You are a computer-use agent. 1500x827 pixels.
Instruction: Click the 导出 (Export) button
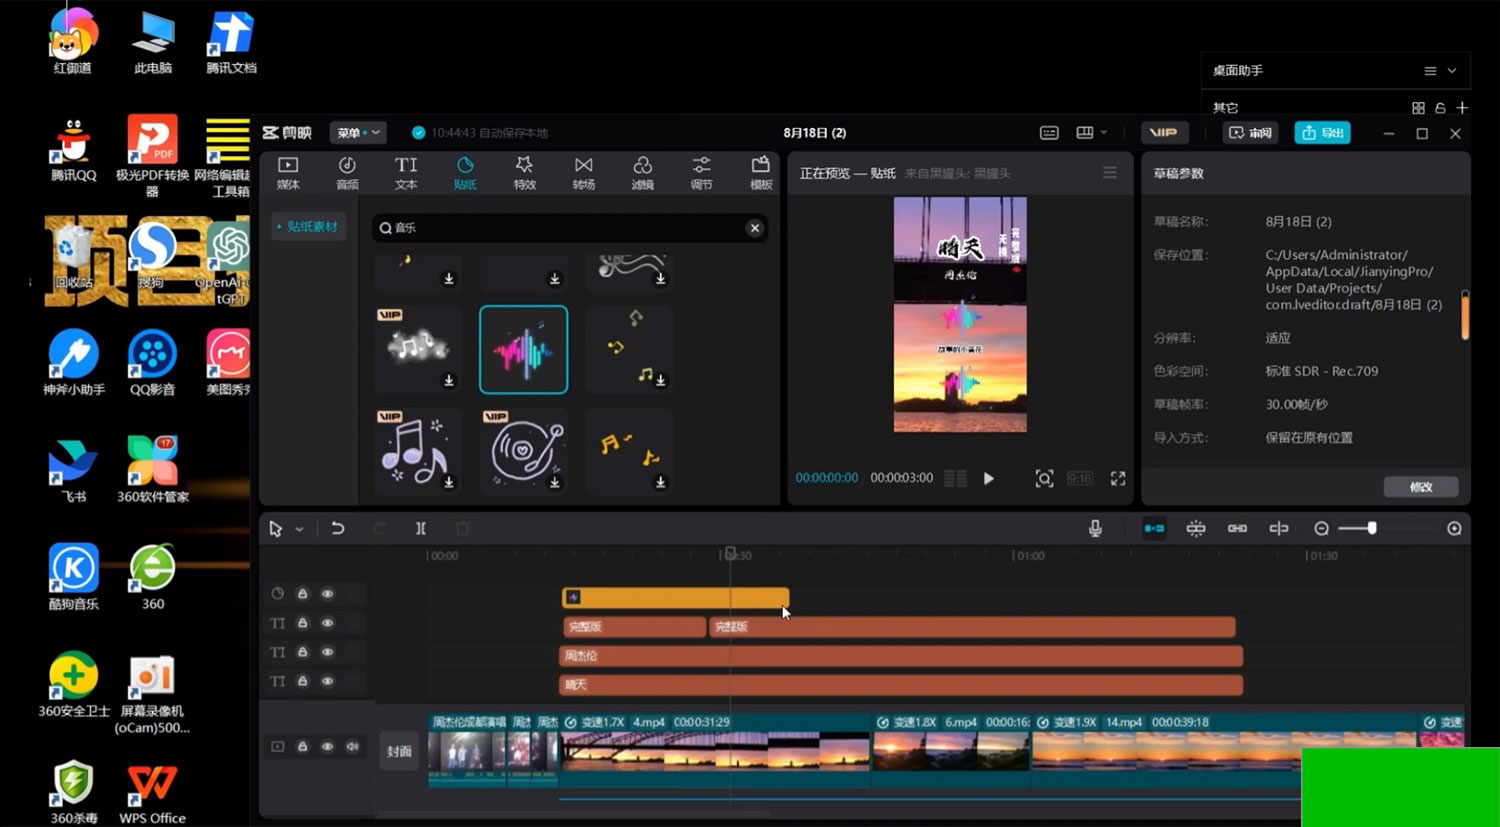[x=1322, y=133]
